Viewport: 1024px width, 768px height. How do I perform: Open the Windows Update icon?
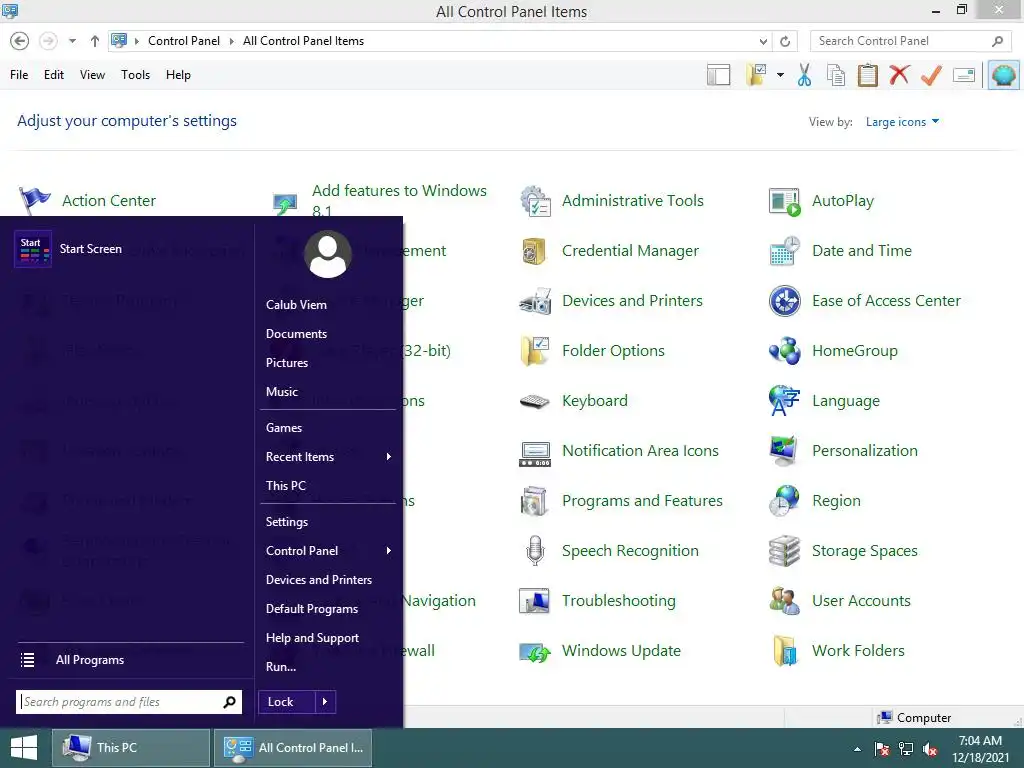[535, 652]
